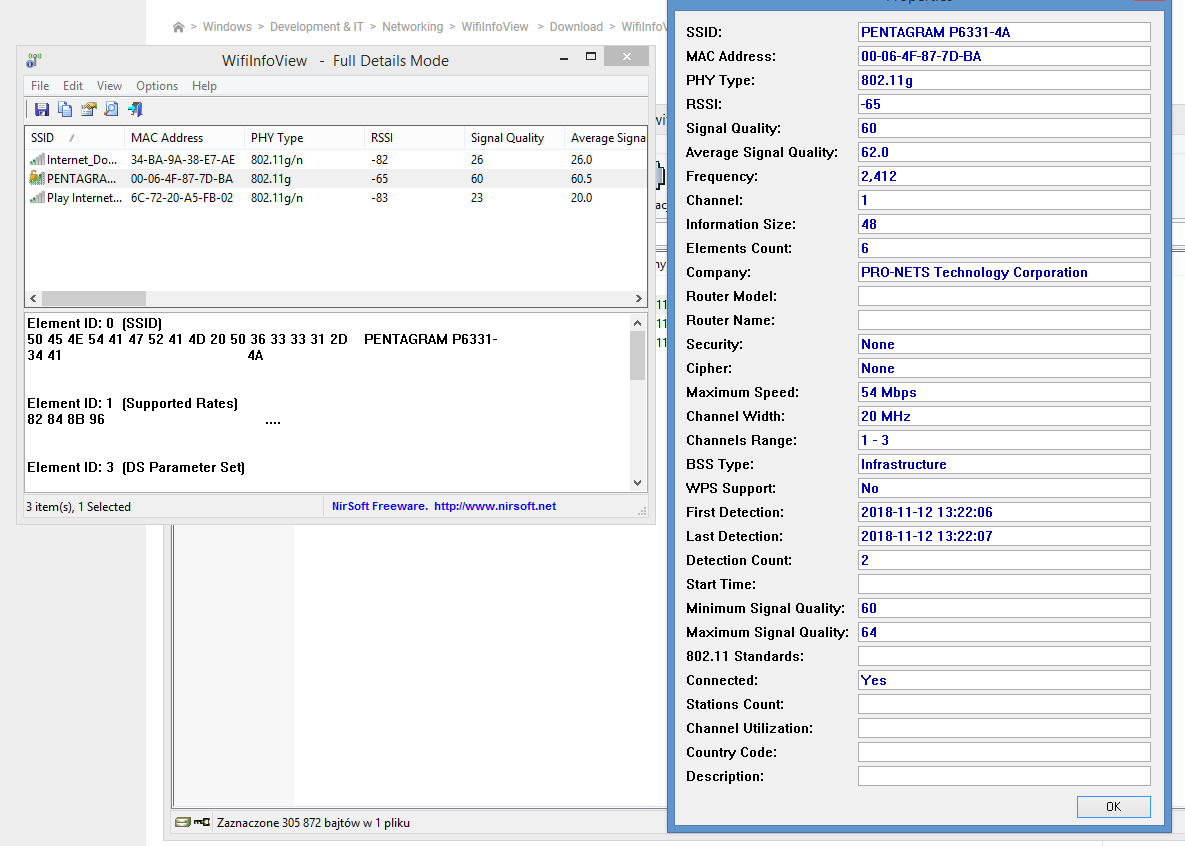The width and height of the screenshot is (1185, 846).
Task: Open the Help menu
Action: click(x=204, y=86)
